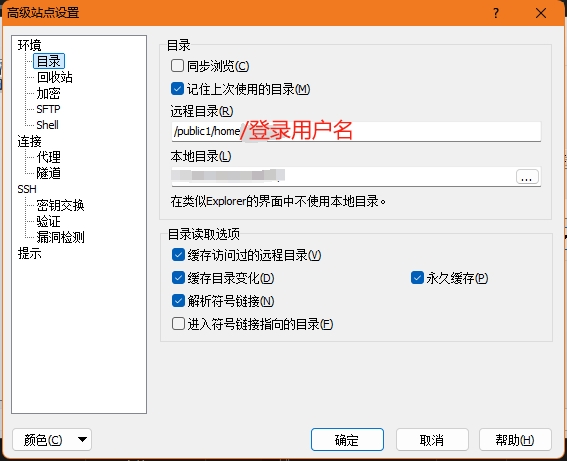Uncheck 永久缓存 checkbox
Image resolution: width=567 pixels, height=461 pixels.
pyautogui.click(x=417, y=278)
